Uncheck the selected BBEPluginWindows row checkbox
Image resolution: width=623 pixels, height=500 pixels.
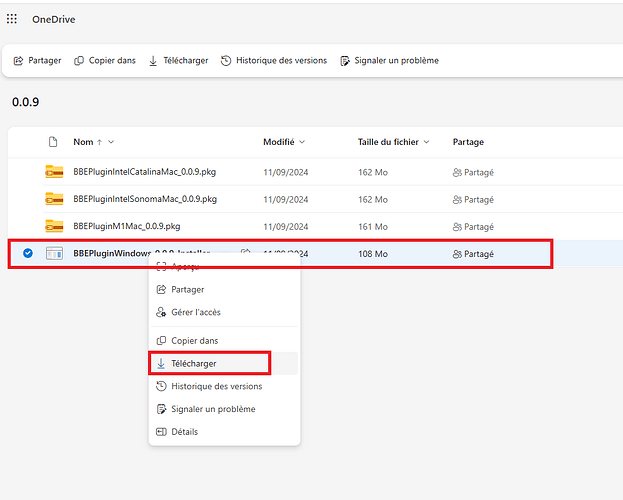[x=28, y=253]
